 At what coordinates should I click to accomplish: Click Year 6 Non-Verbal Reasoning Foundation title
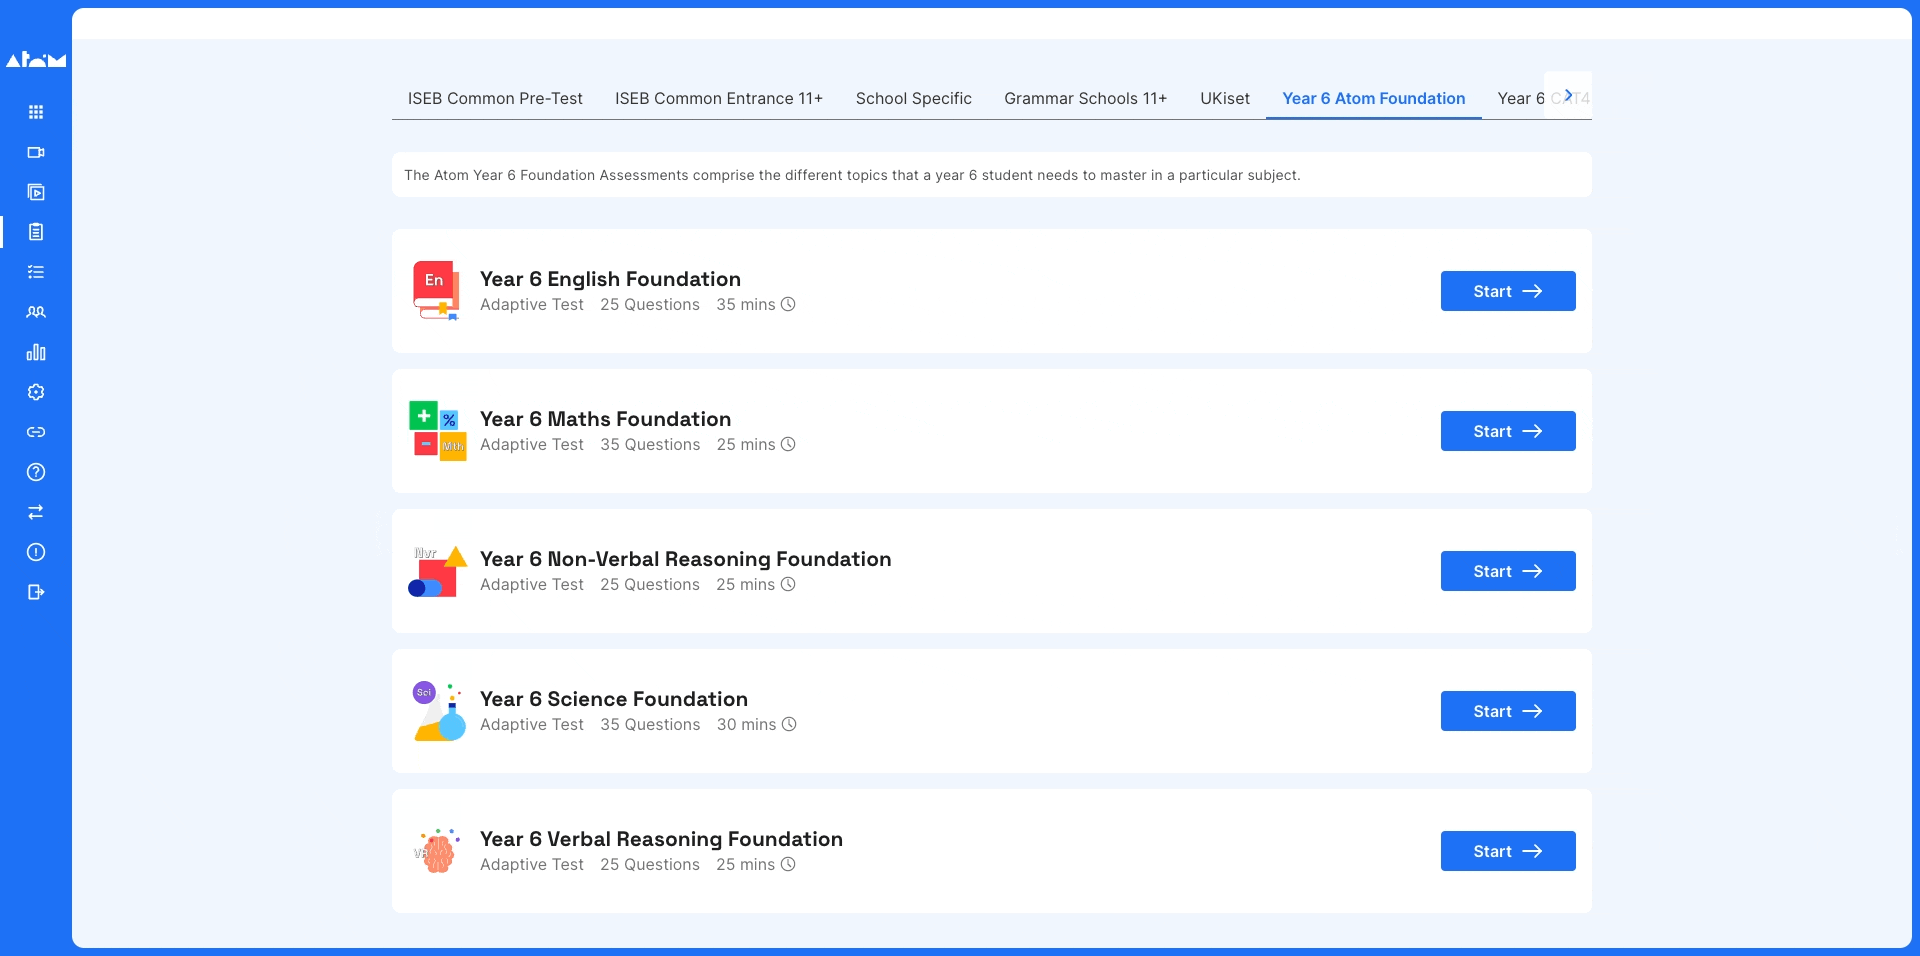pyautogui.click(x=685, y=559)
